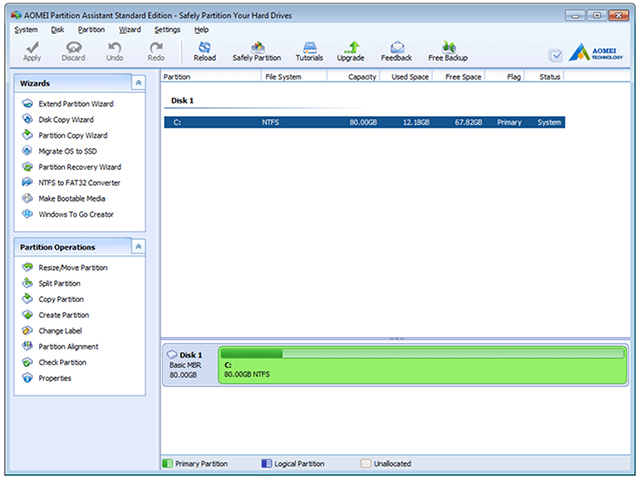Click the Redo arrow icon

pos(156,47)
